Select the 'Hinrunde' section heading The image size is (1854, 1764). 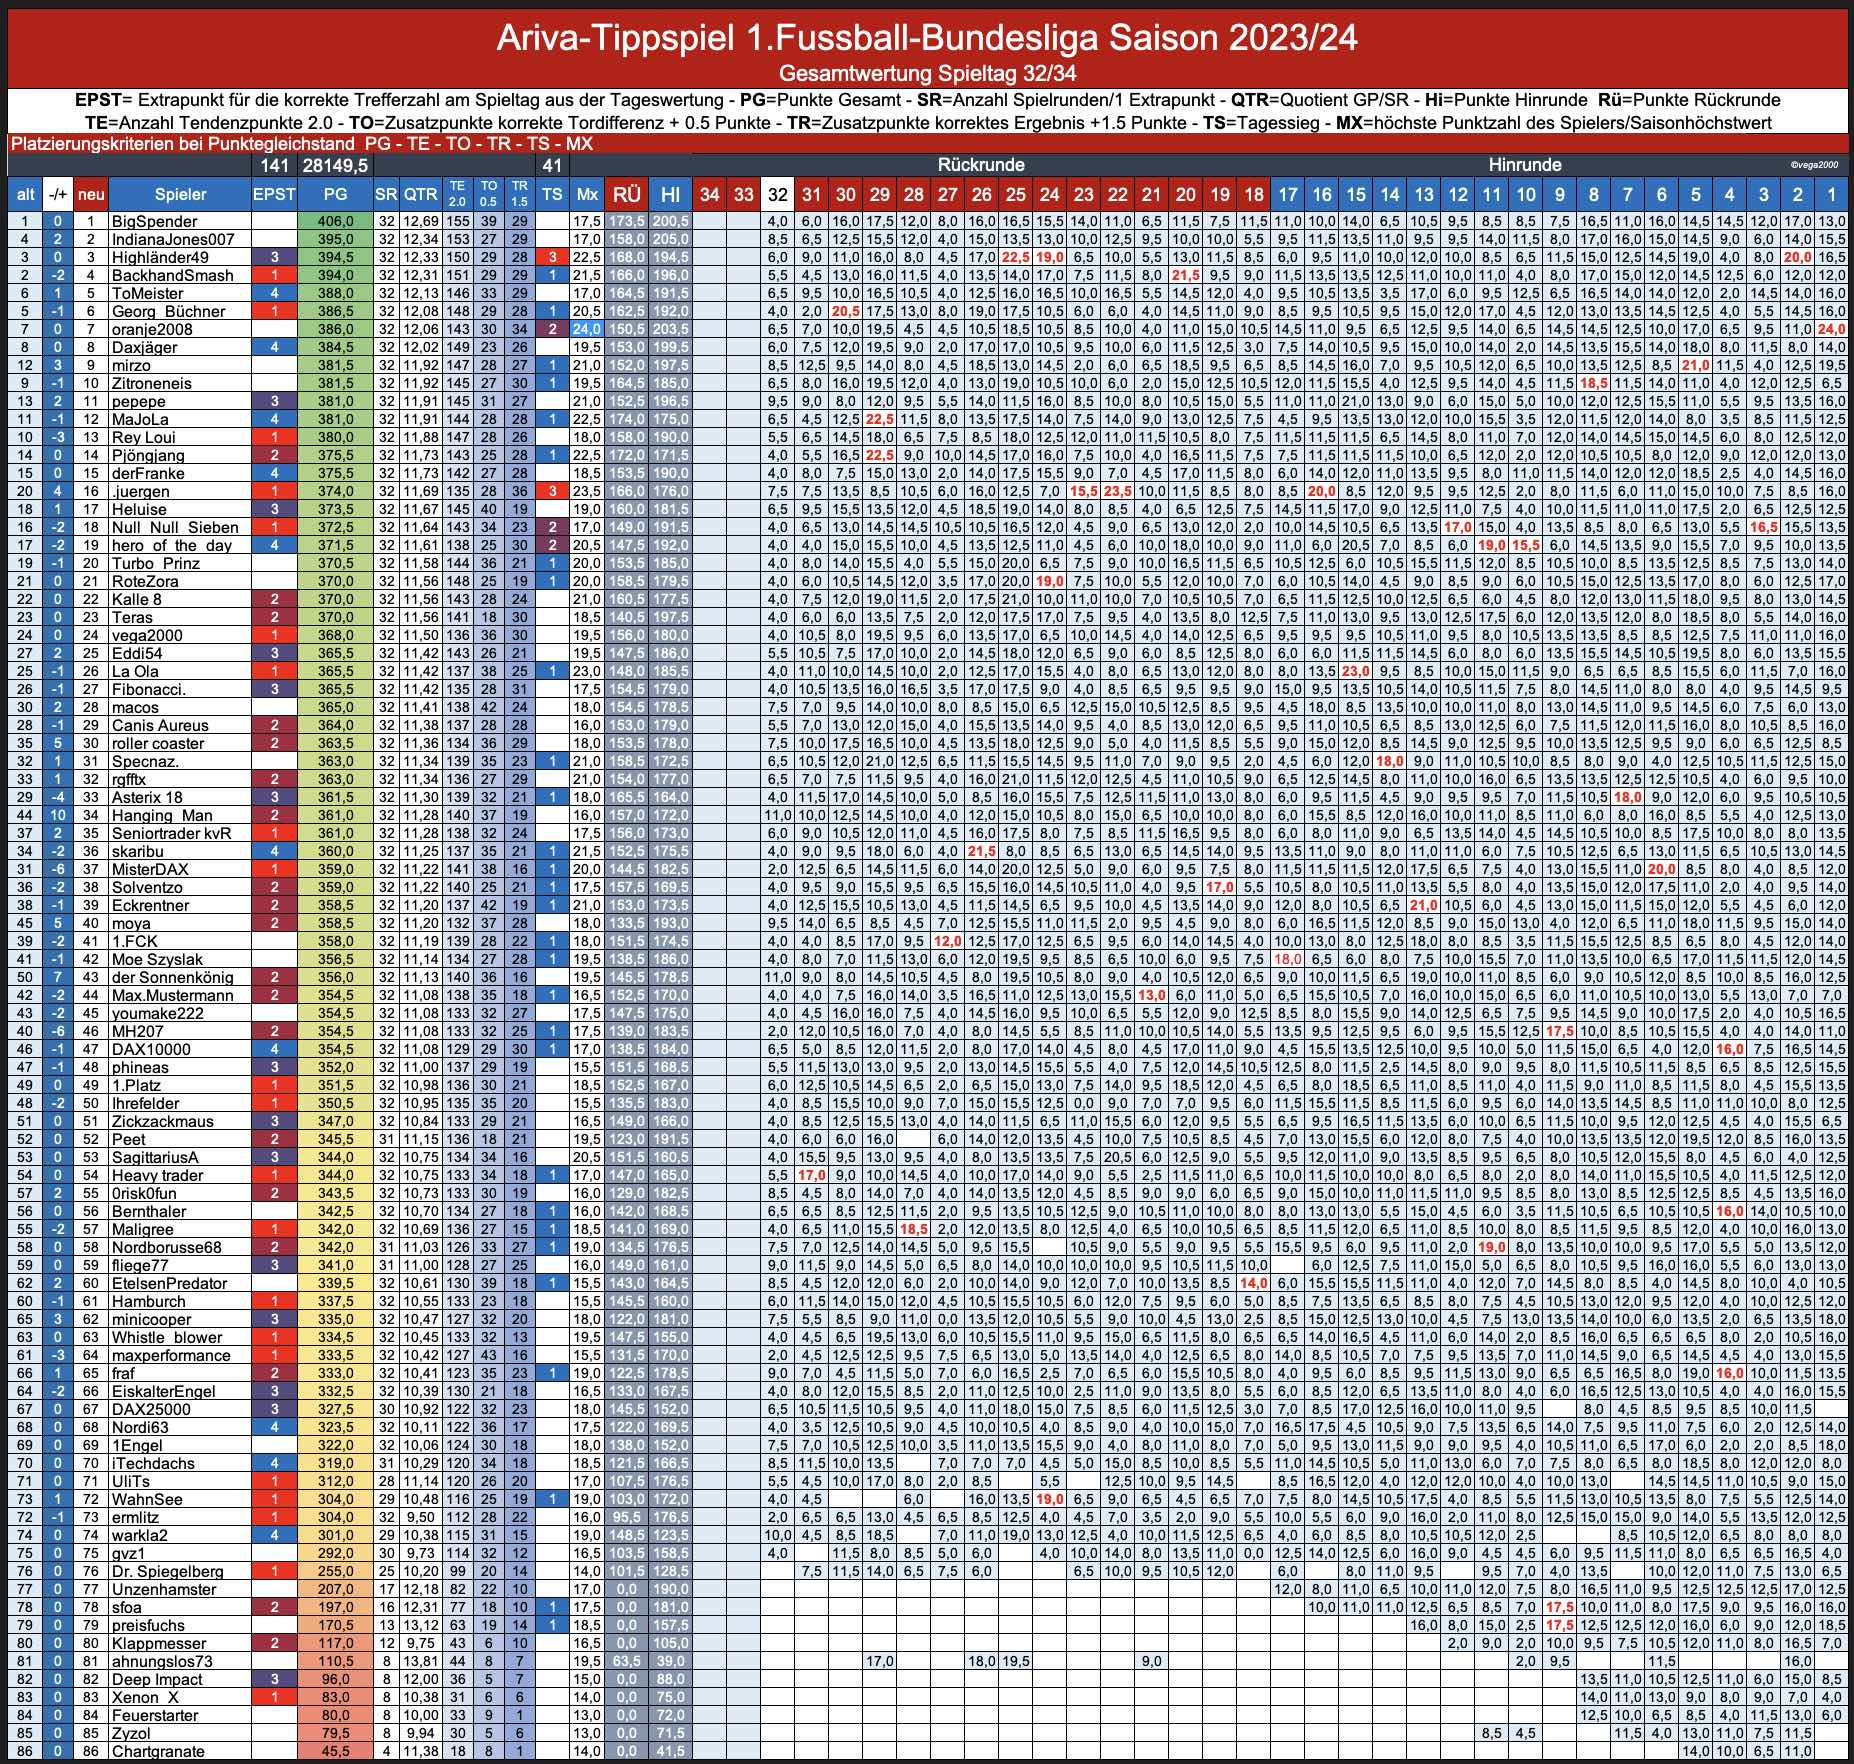[x=1525, y=165]
